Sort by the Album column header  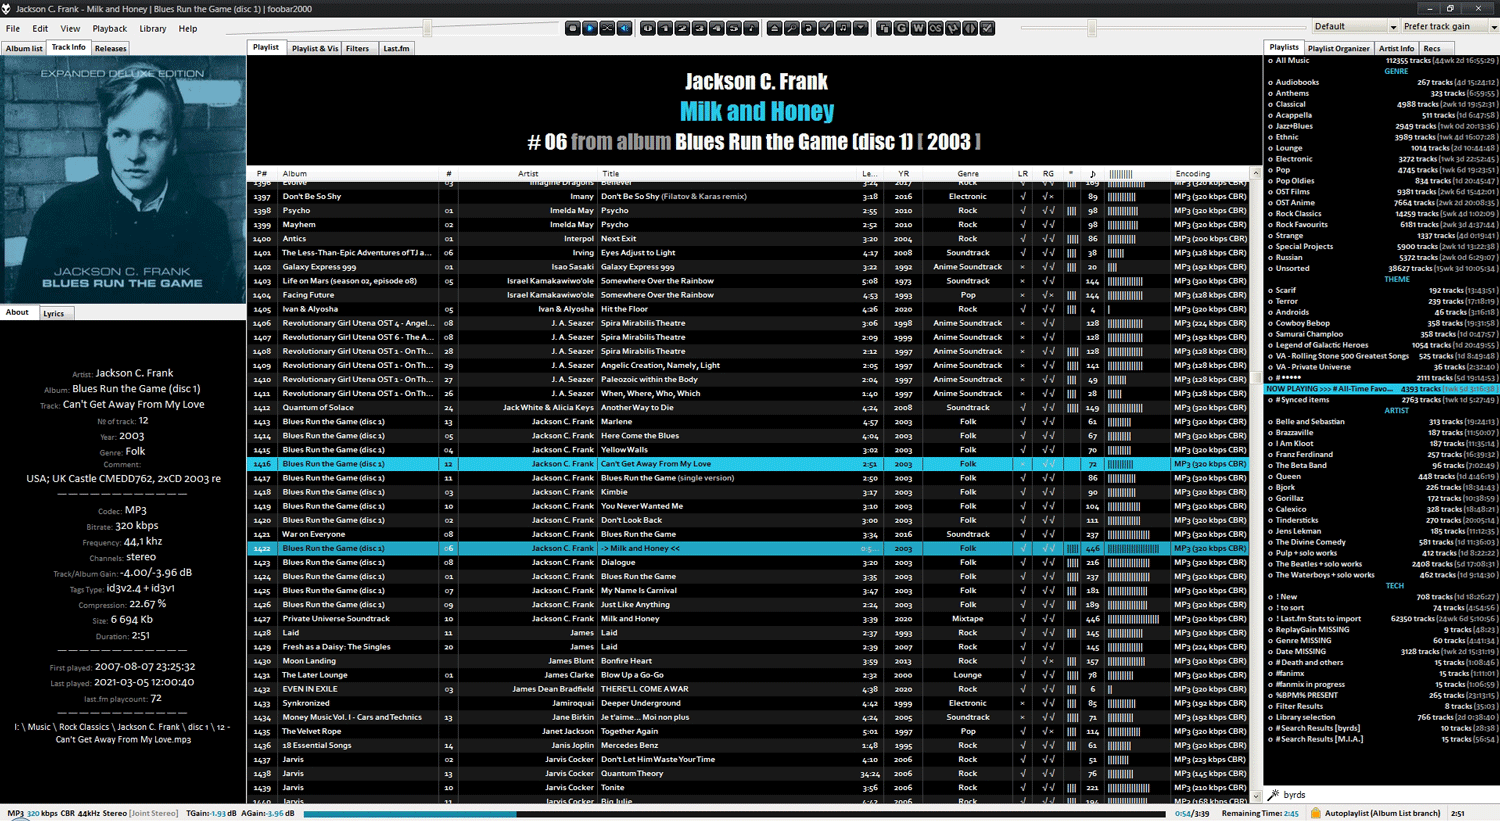tap(357, 173)
